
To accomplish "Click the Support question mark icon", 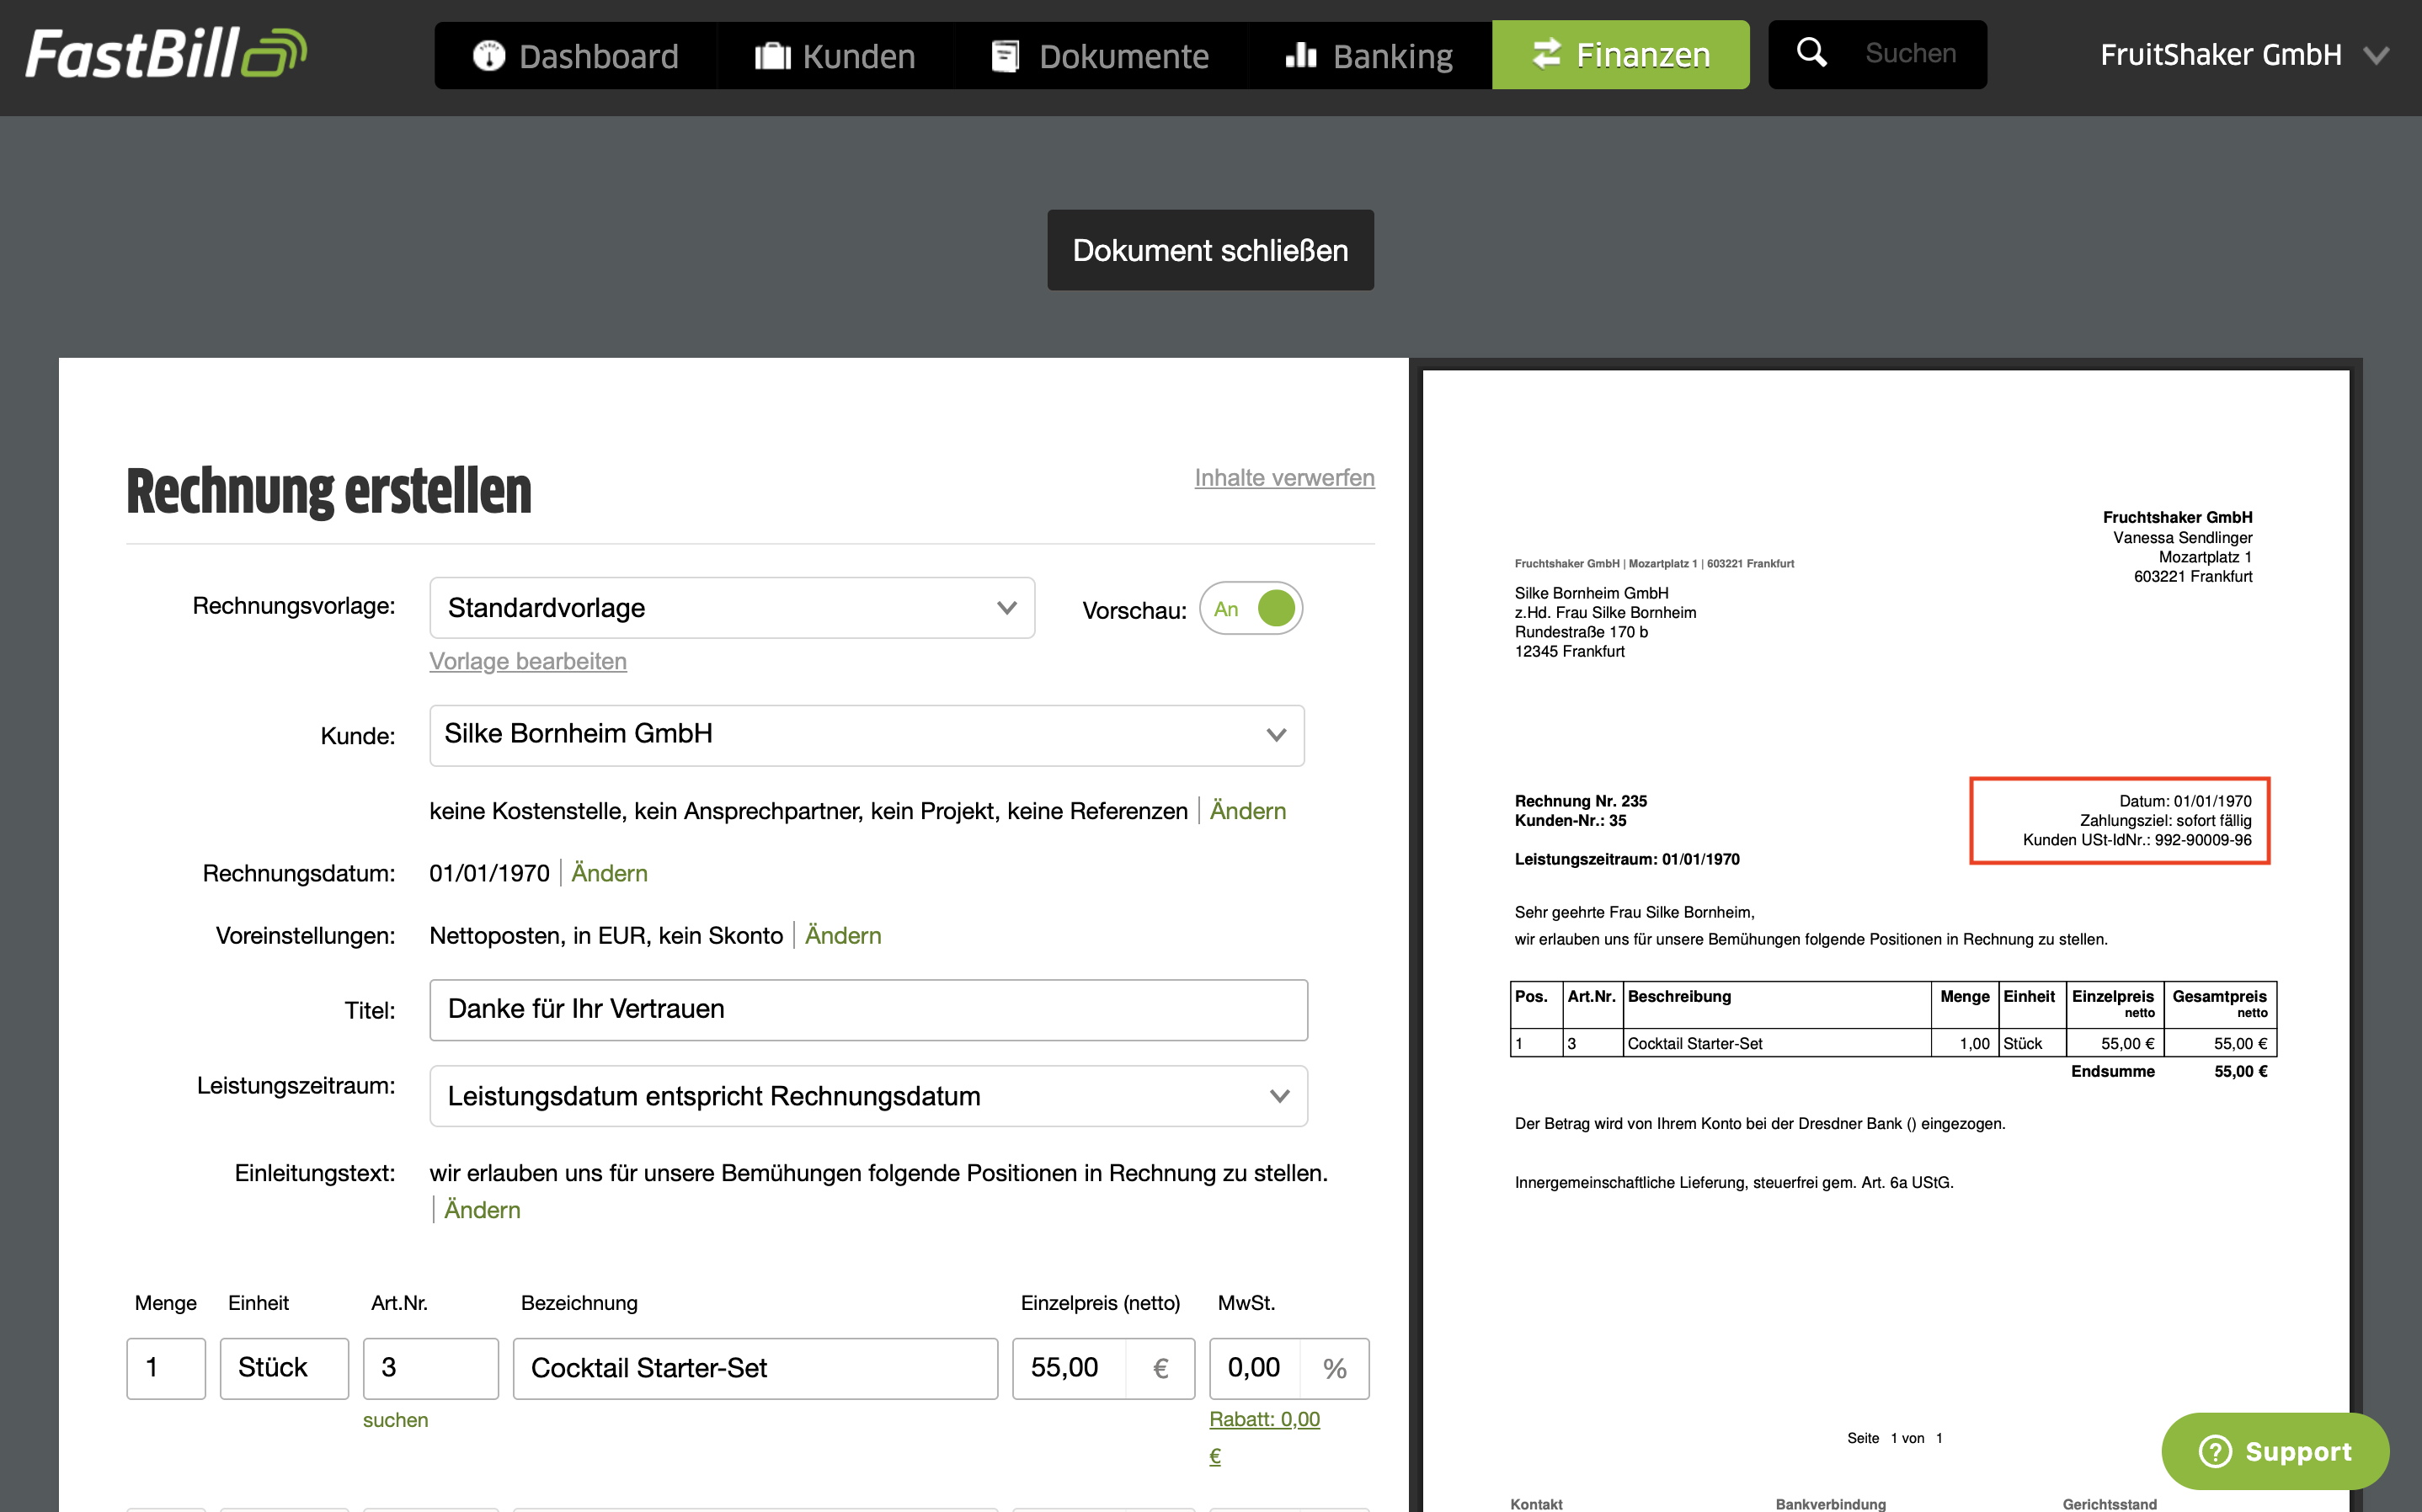I will (2215, 1451).
